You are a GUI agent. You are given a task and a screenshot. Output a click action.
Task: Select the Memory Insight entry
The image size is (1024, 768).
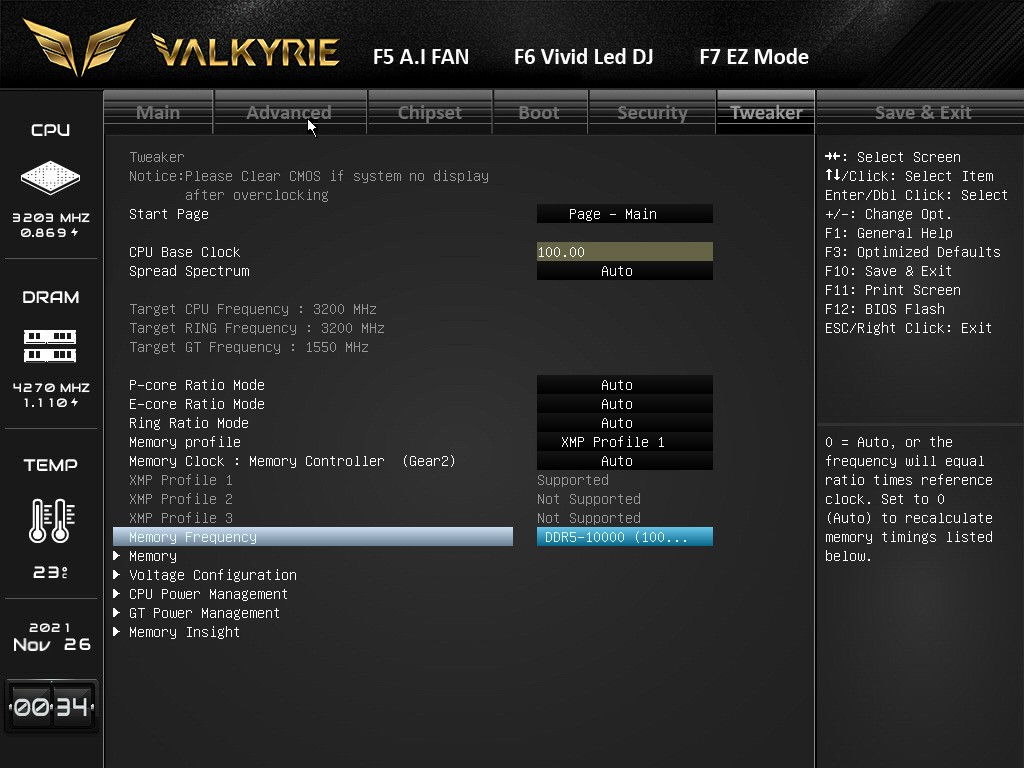pyautogui.click(x=184, y=632)
